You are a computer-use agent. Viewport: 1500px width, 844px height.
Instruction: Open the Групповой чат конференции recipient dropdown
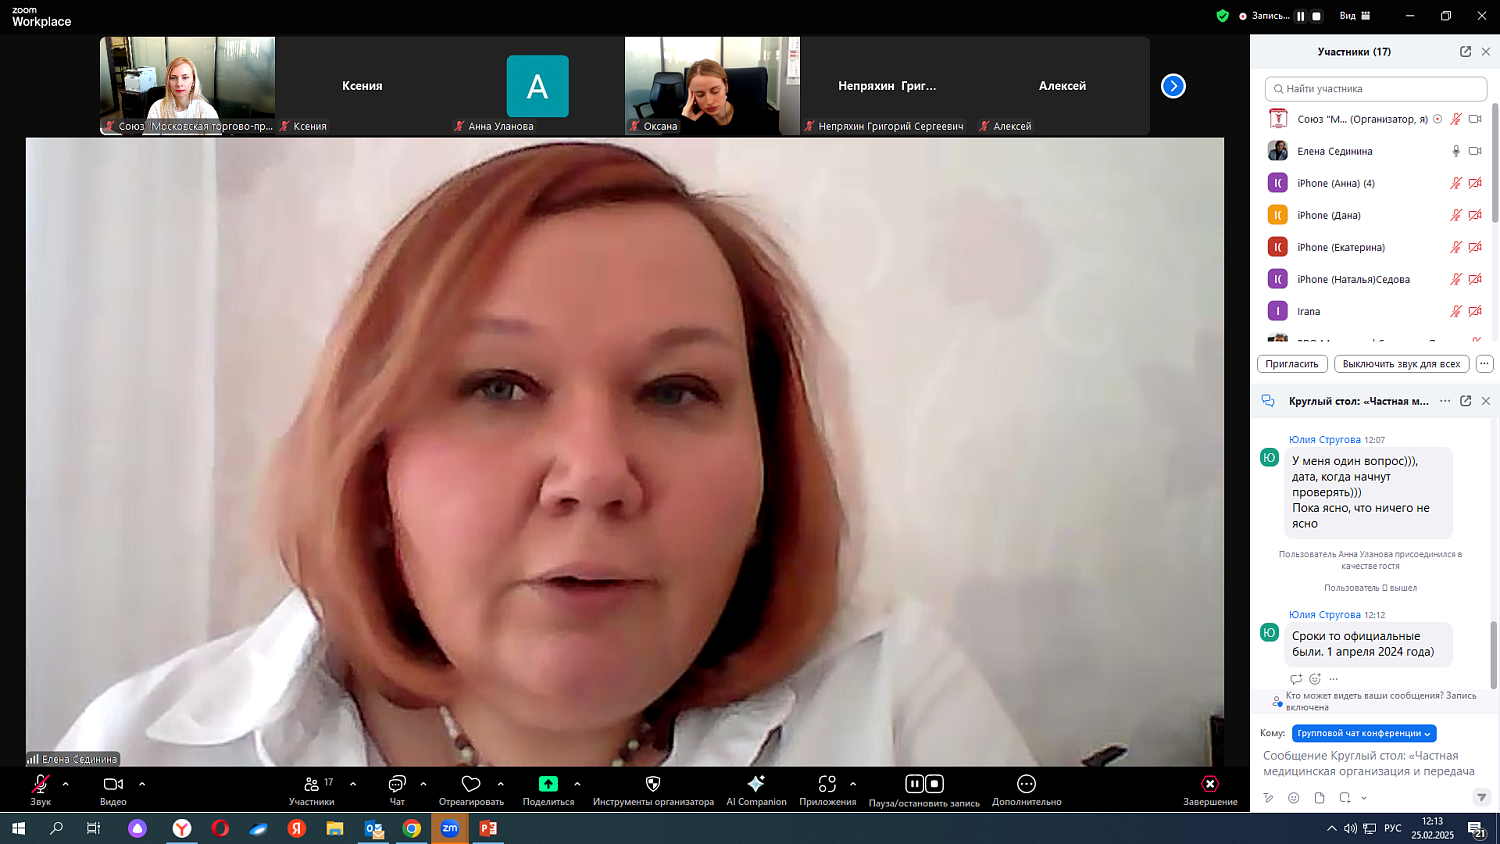tap(1364, 733)
